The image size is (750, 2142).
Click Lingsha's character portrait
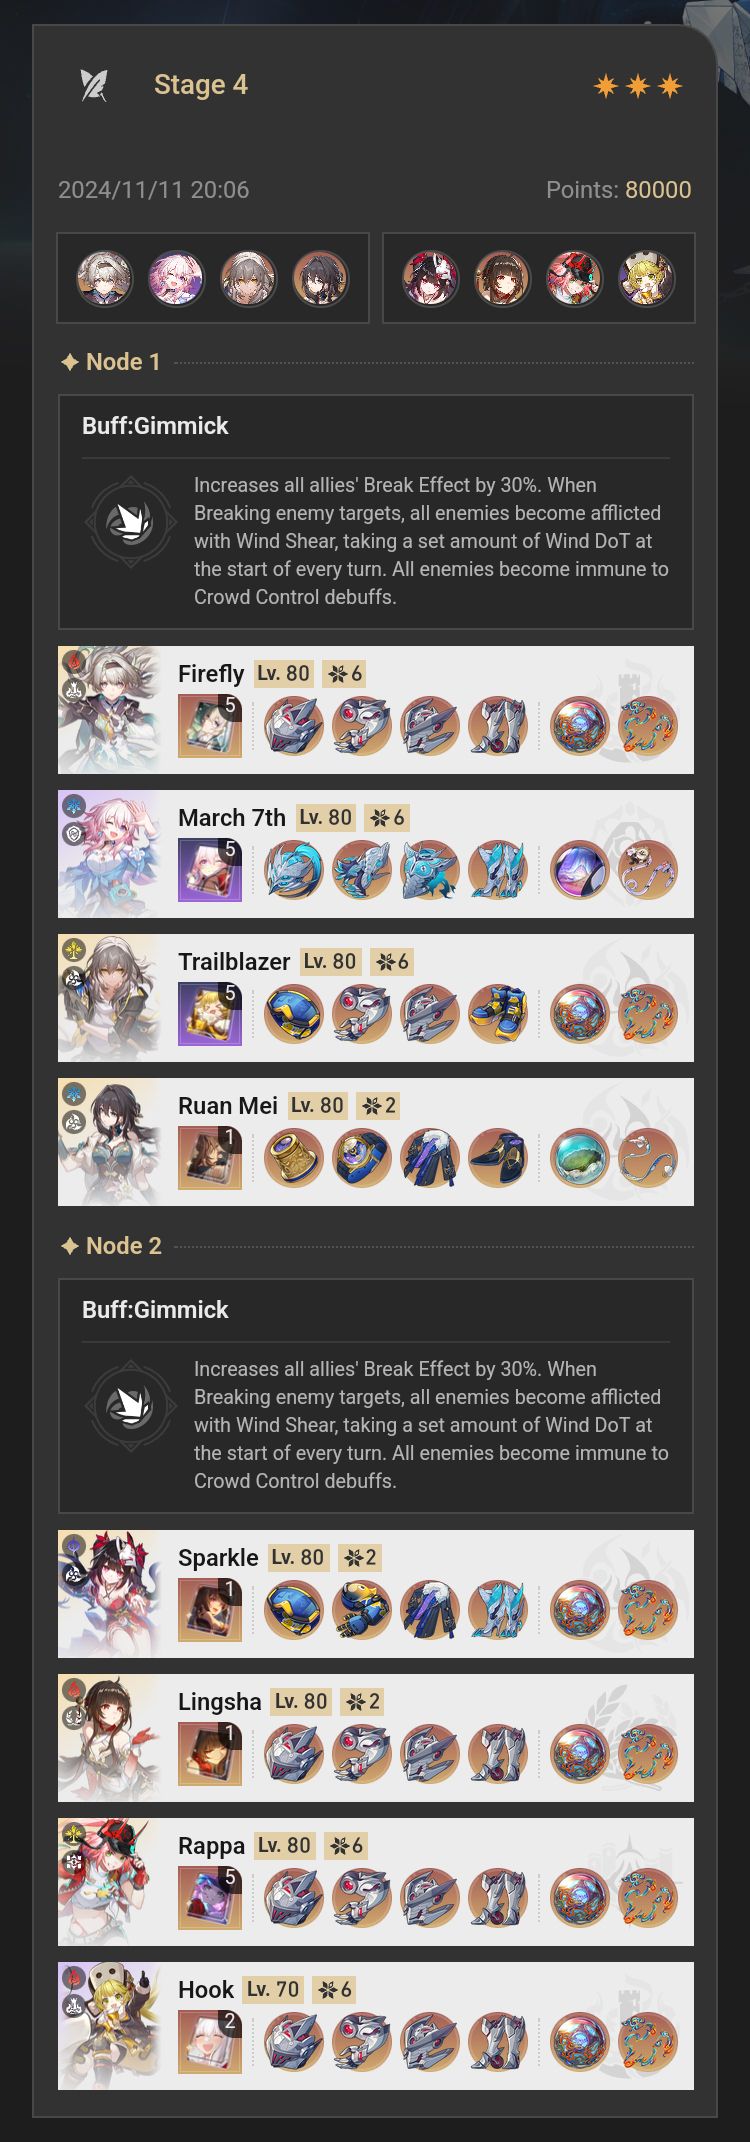pos(110,1738)
